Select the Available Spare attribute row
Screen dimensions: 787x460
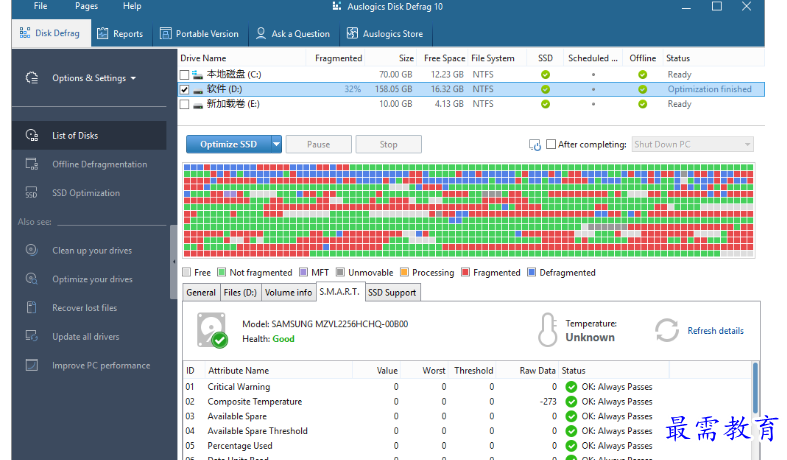click(x=468, y=416)
